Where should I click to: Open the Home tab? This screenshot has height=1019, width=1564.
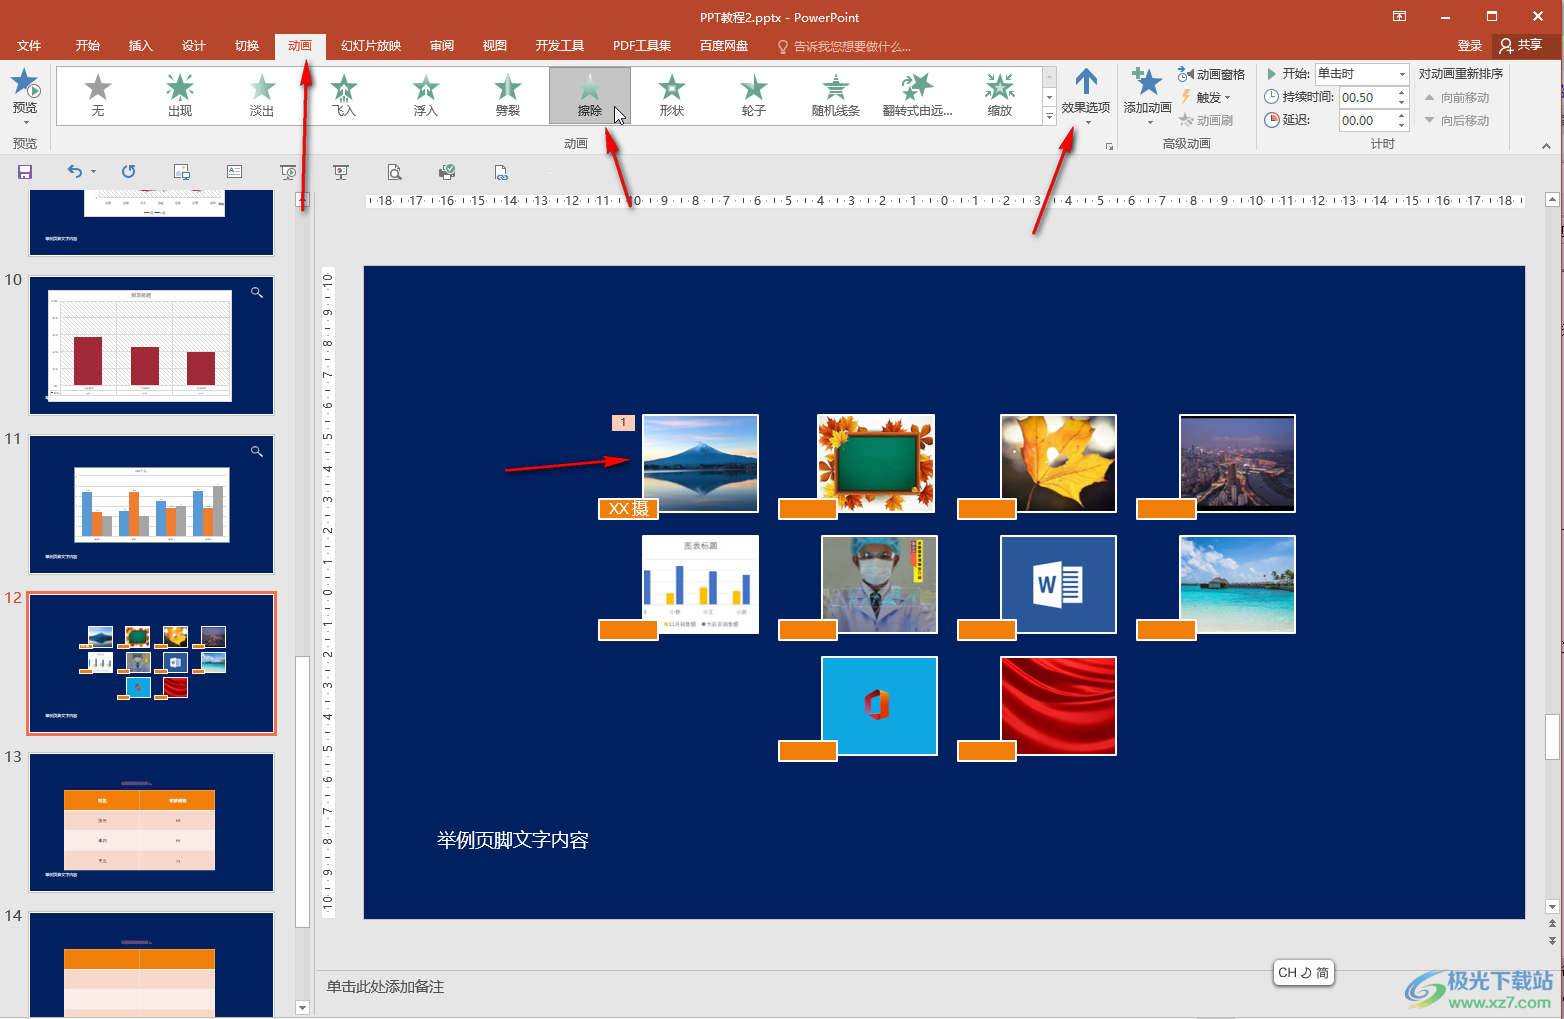coord(87,46)
